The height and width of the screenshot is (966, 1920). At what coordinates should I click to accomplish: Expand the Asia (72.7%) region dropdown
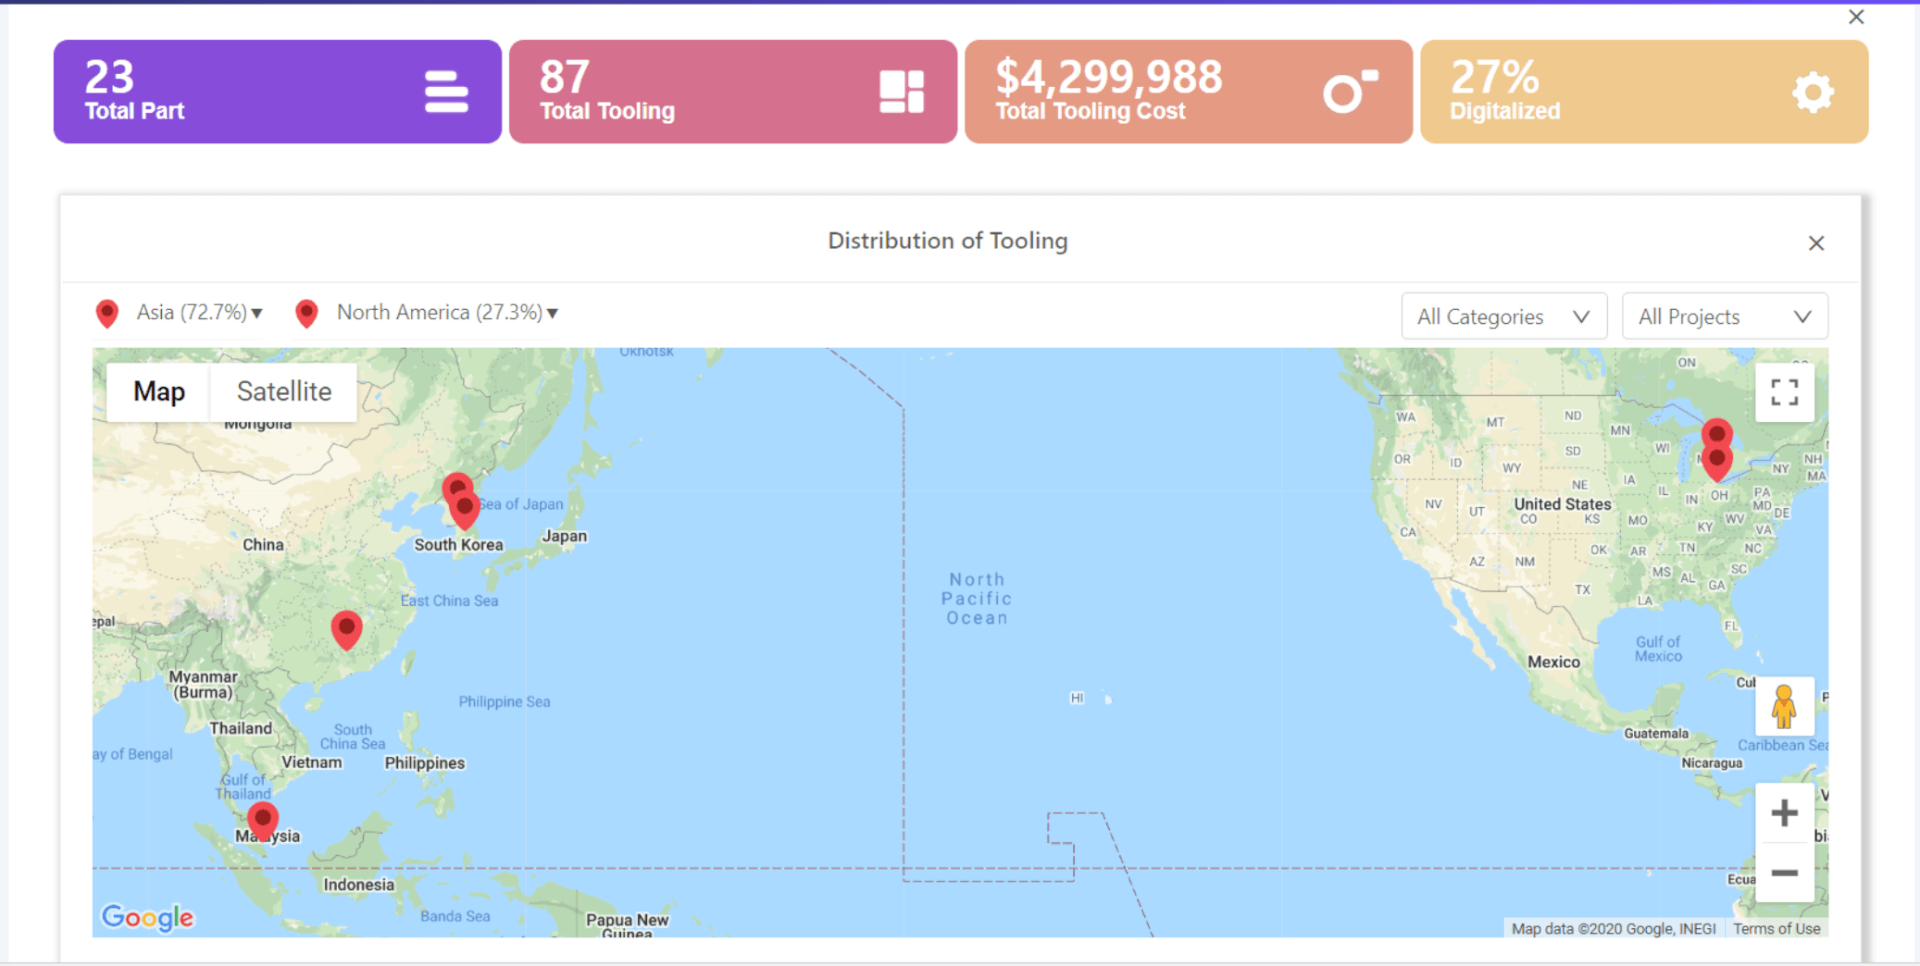199,313
